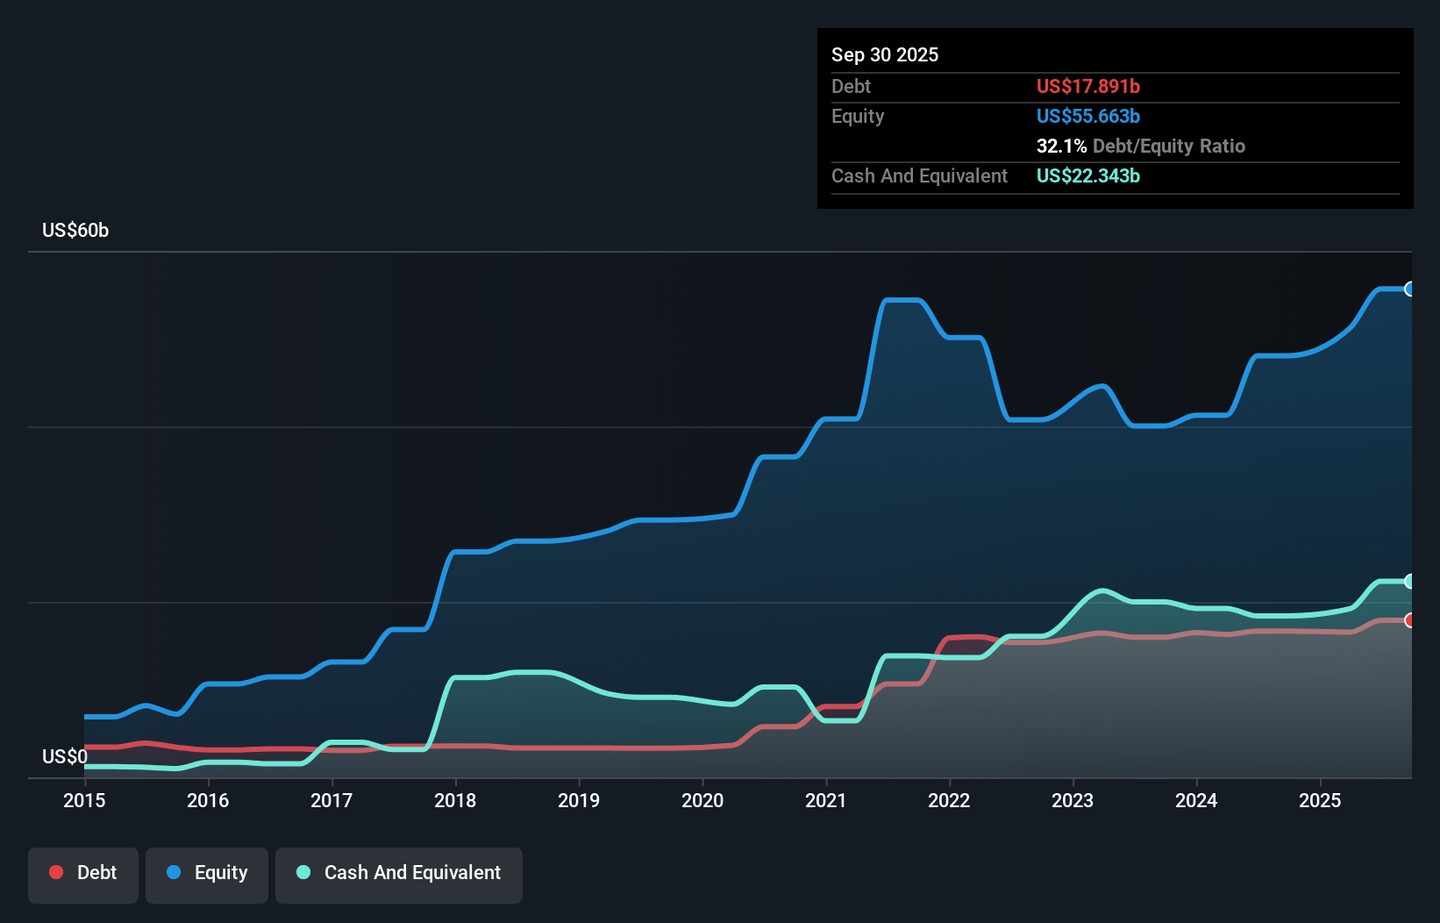This screenshot has height=923, width=1440.
Task: Click the 32.1% Debt/Equity Ratio text
Action: point(1140,146)
